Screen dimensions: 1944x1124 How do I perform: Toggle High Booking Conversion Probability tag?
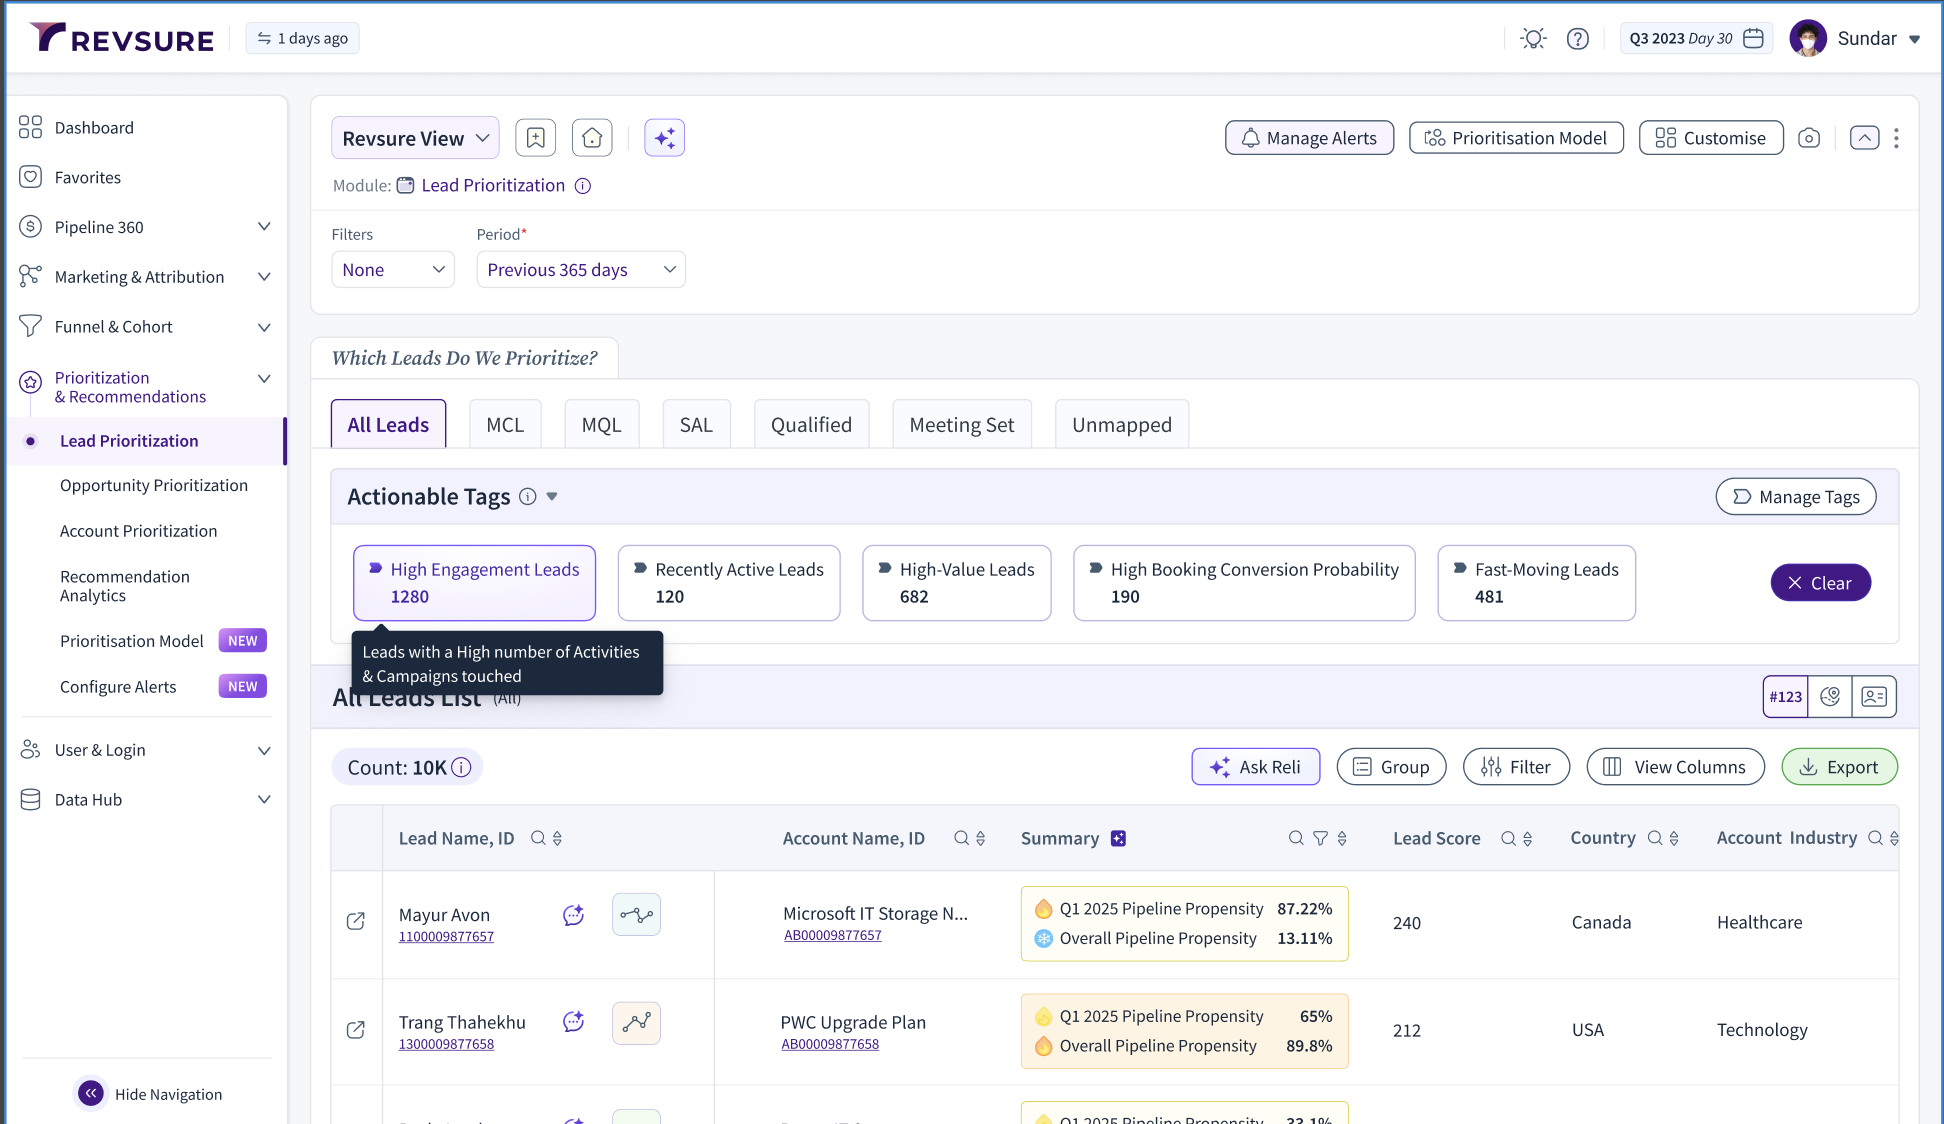click(x=1244, y=583)
